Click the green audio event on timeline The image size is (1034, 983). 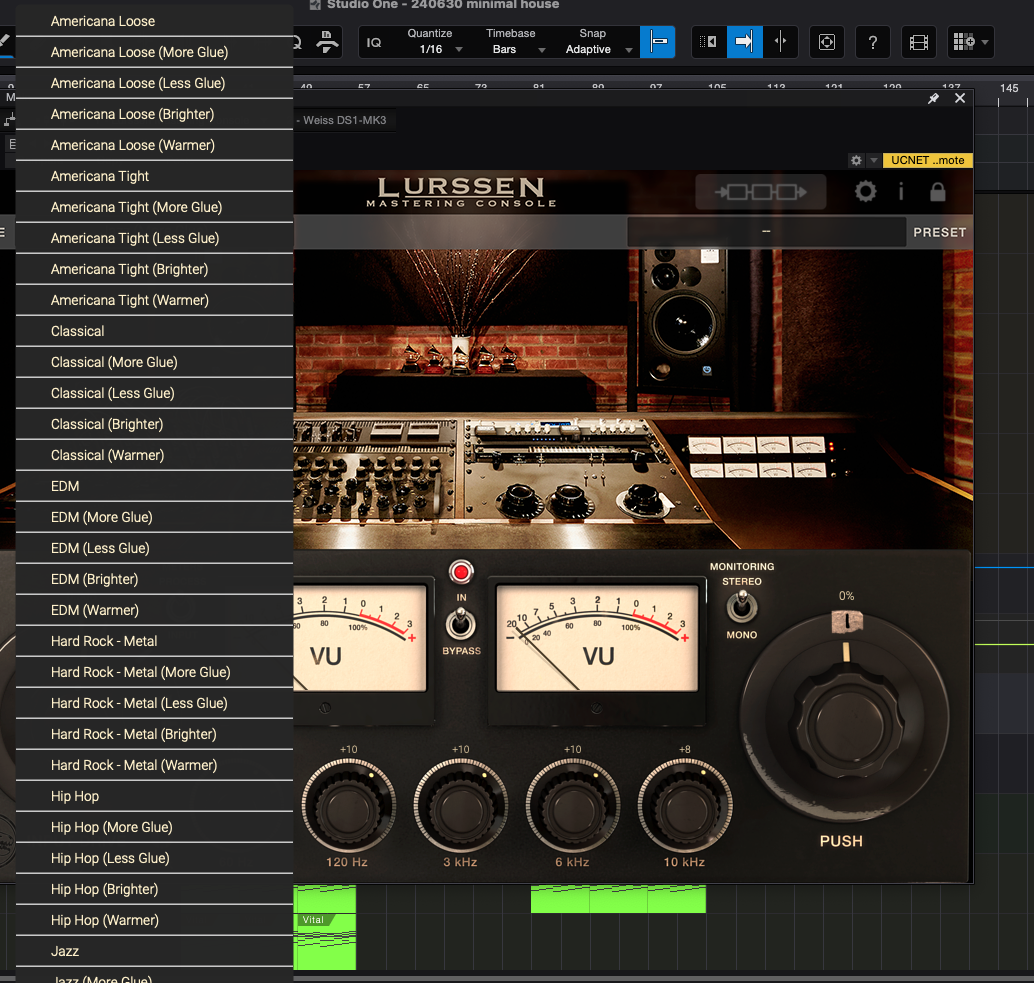(618, 899)
